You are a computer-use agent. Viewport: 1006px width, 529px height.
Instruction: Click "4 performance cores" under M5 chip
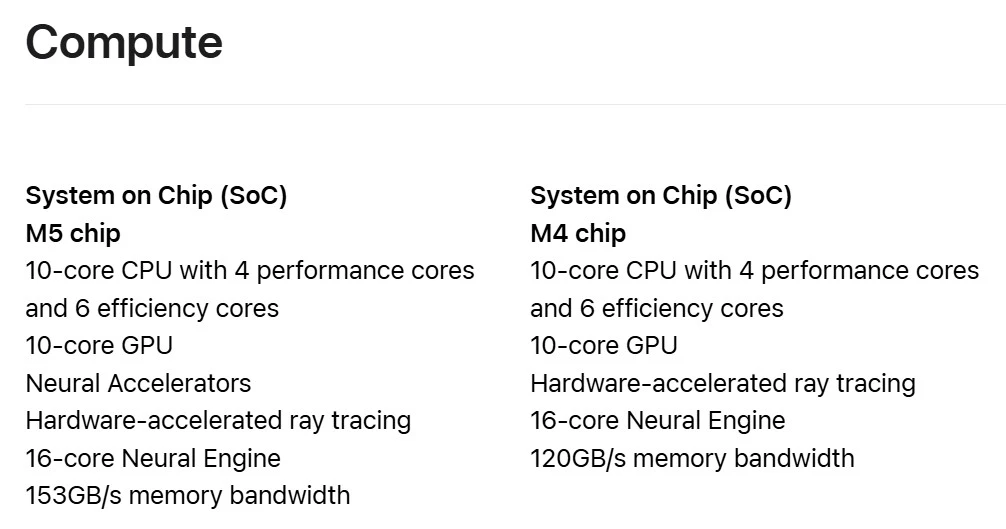click(x=354, y=271)
